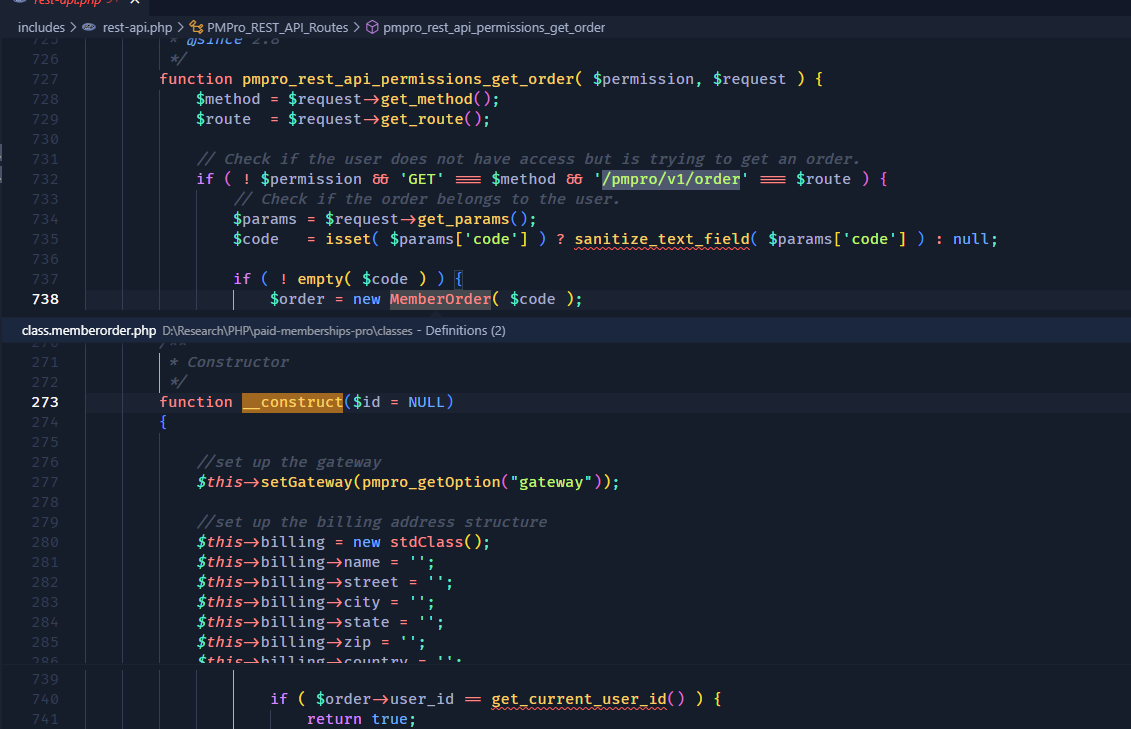Click billing->street on line 282

(330, 582)
